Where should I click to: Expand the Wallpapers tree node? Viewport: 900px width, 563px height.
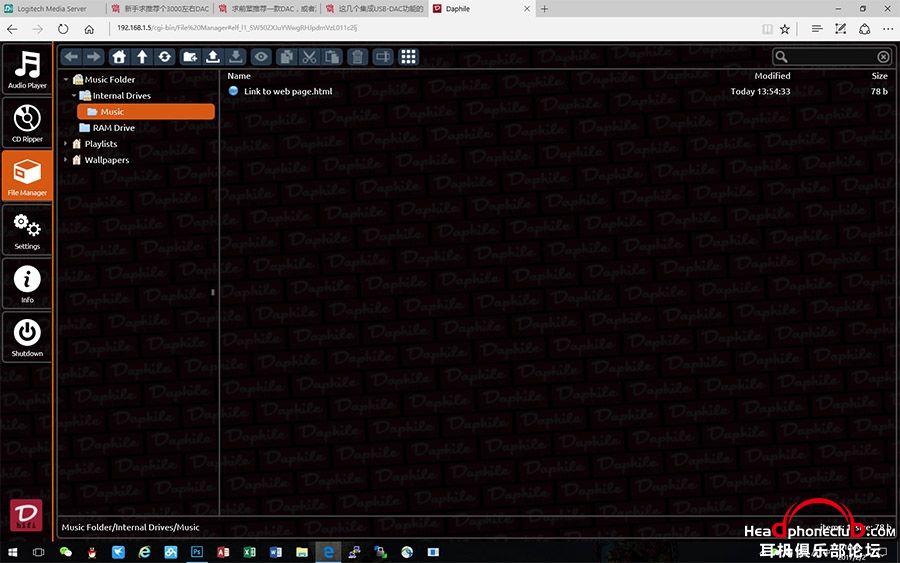click(x=66, y=160)
